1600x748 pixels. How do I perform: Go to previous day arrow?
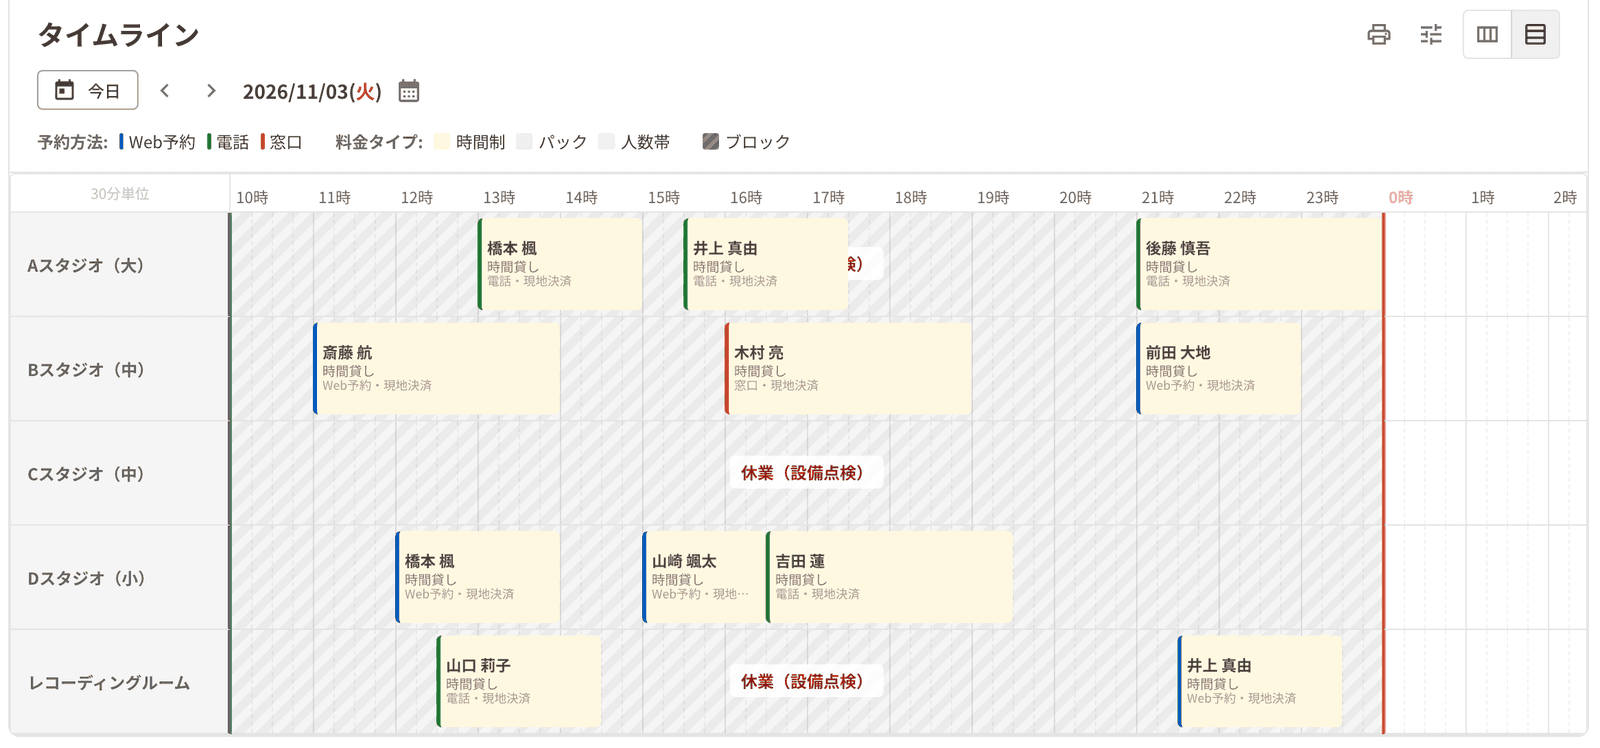[x=165, y=91]
